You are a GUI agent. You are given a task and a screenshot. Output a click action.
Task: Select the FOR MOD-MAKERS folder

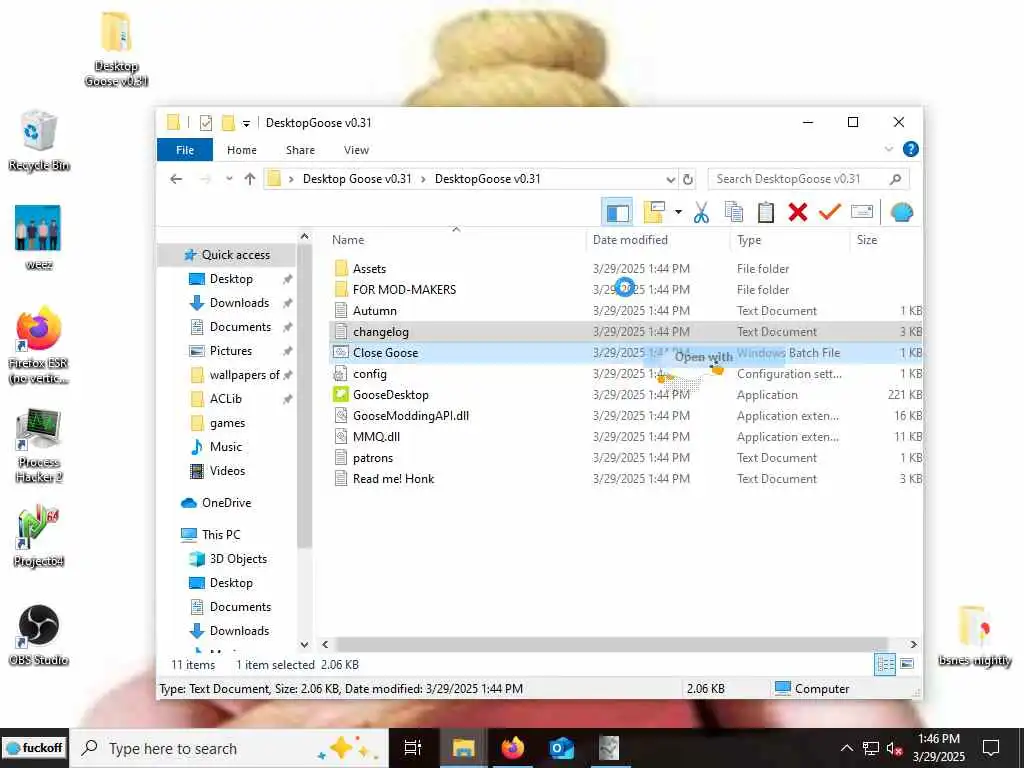[626, 289]
